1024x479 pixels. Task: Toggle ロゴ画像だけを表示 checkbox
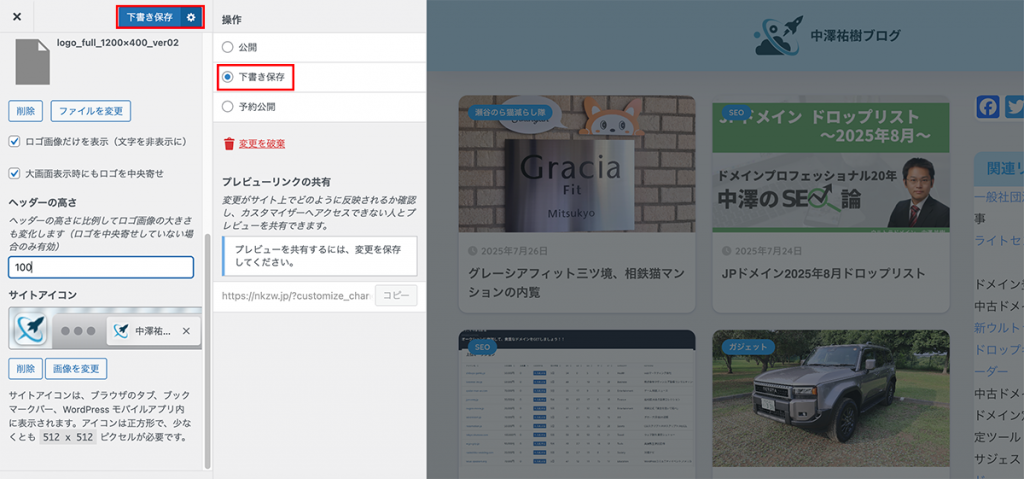coord(15,142)
